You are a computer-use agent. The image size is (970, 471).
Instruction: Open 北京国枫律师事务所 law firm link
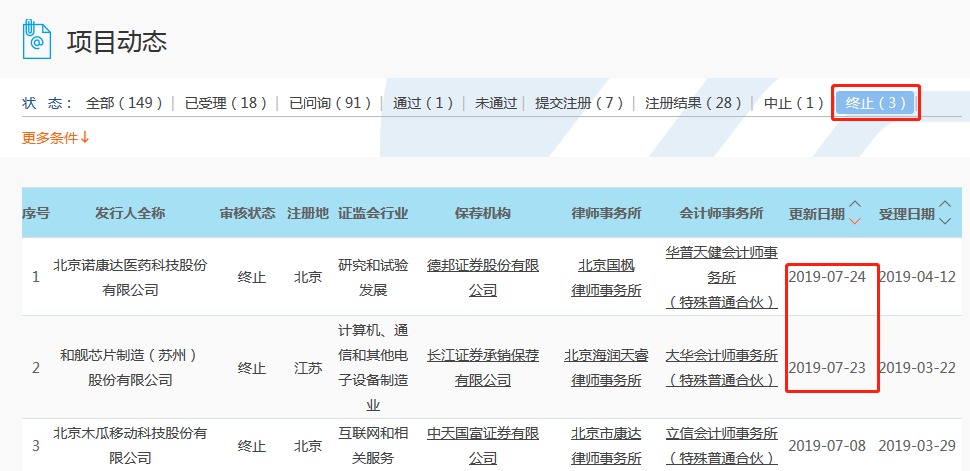[606, 277]
